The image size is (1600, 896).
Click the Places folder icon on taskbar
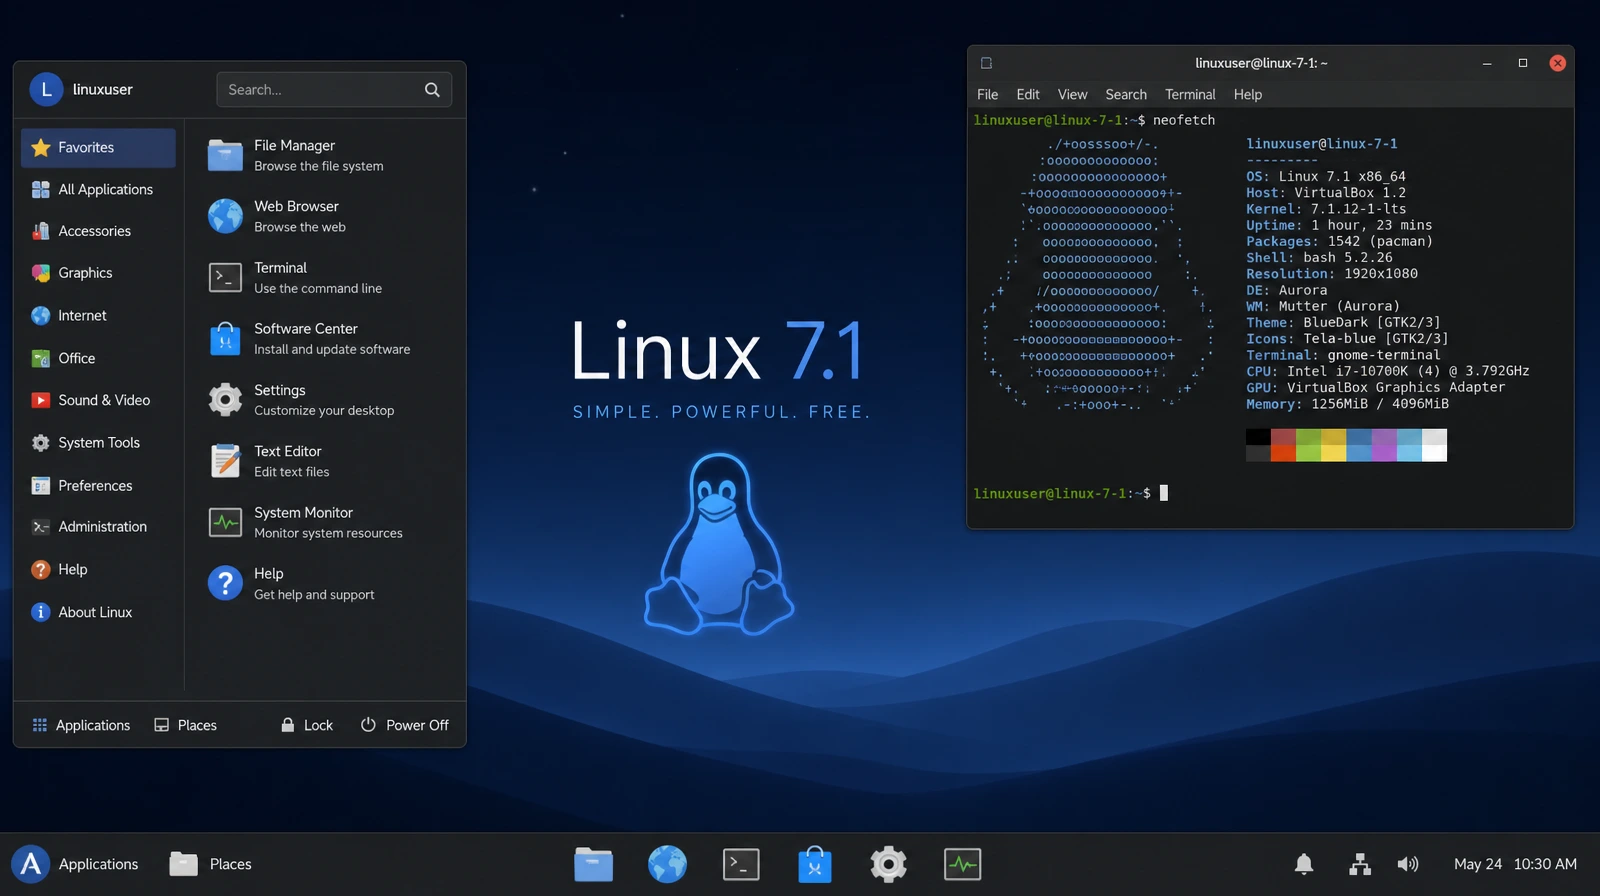pos(183,864)
